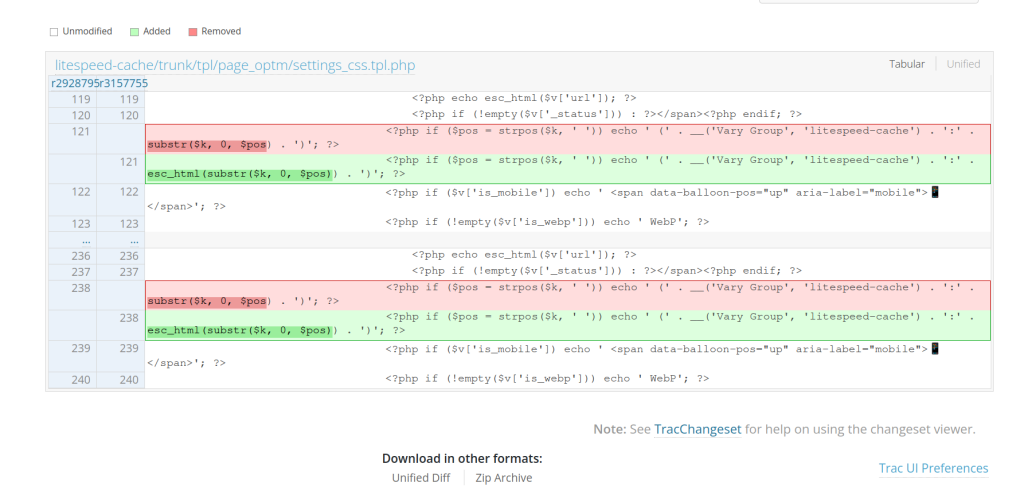Switch to the Unified diff view
The height and width of the screenshot is (495, 1024).
click(x=963, y=64)
